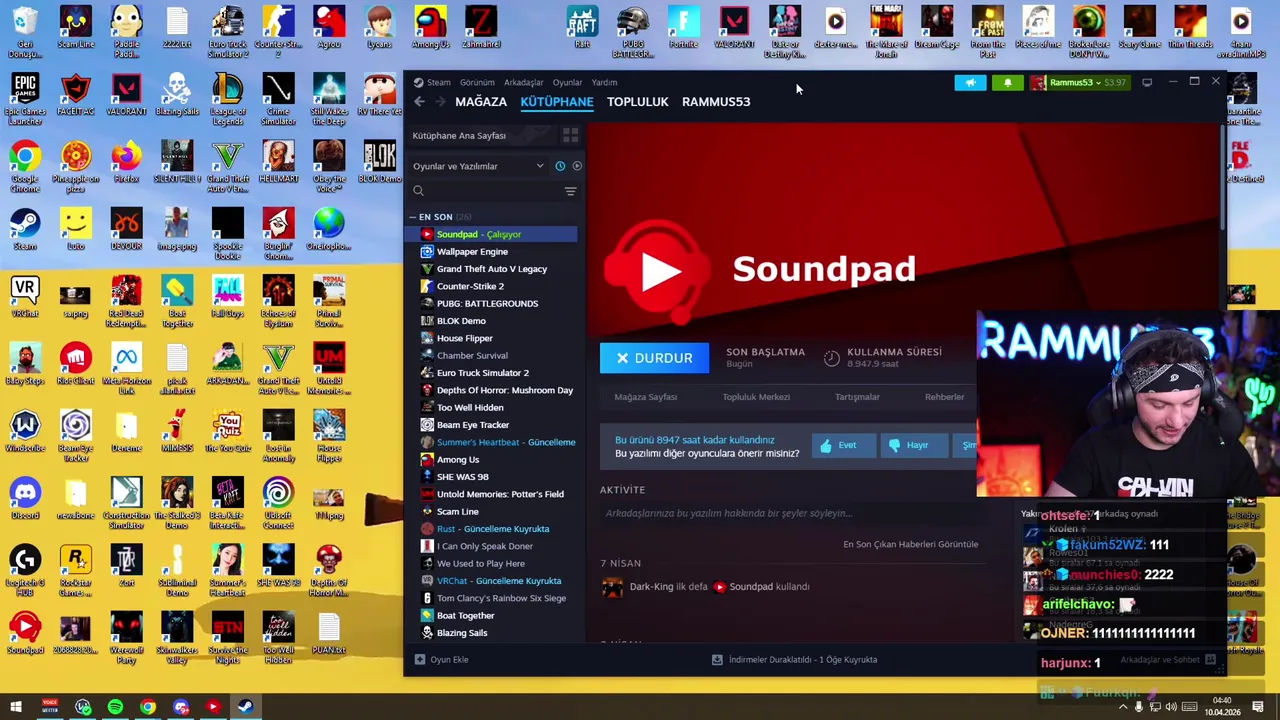Select Wallpaper Engine in library list
Screen dimensions: 1280x720
pyautogui.click(x=490, y=252)
